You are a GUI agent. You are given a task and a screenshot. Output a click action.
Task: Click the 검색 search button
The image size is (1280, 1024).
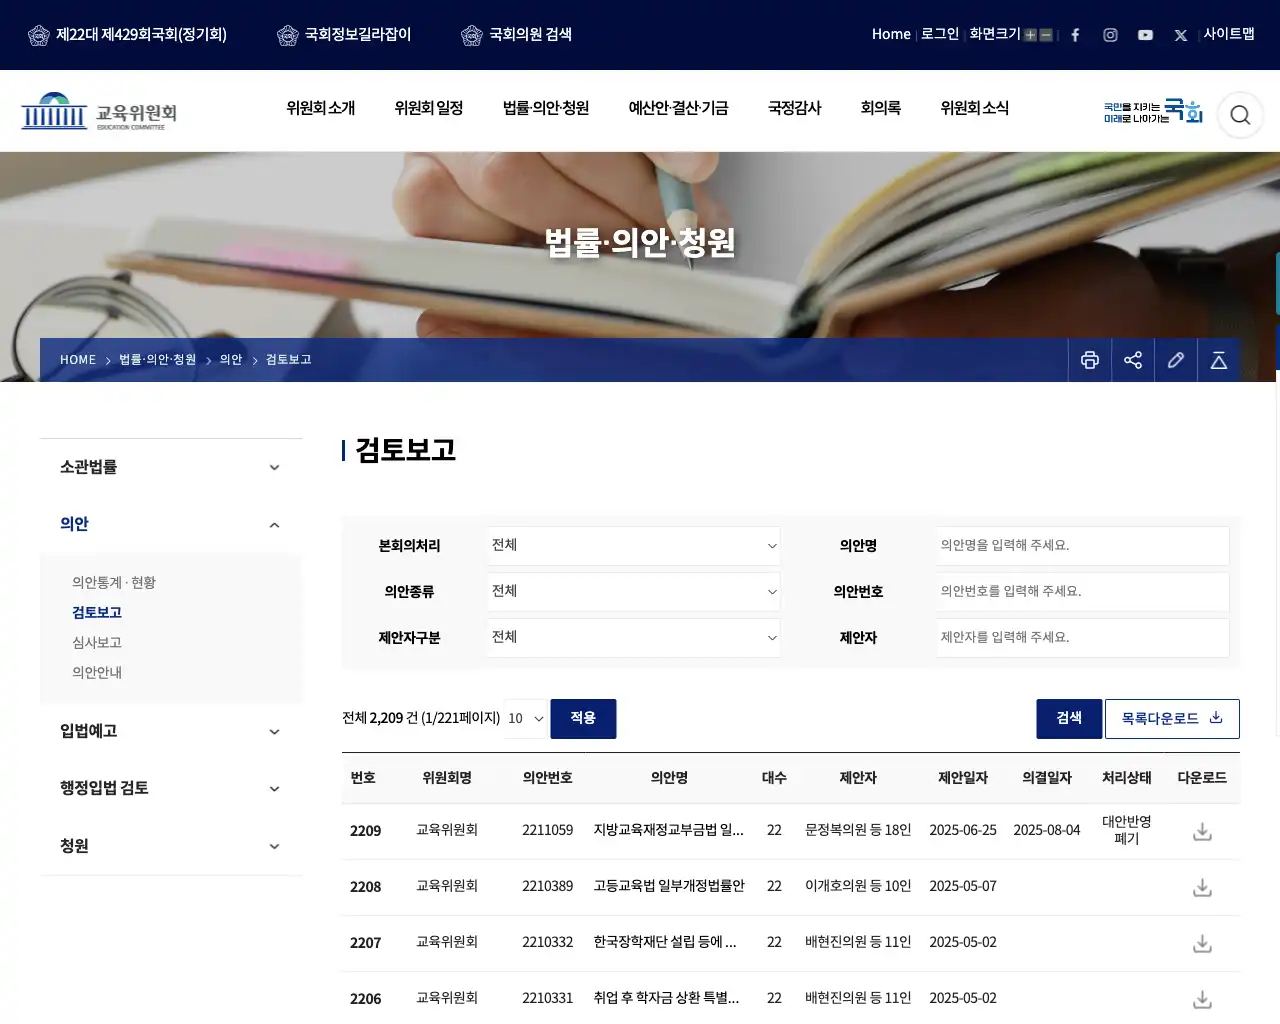[x=1069, y=719]
